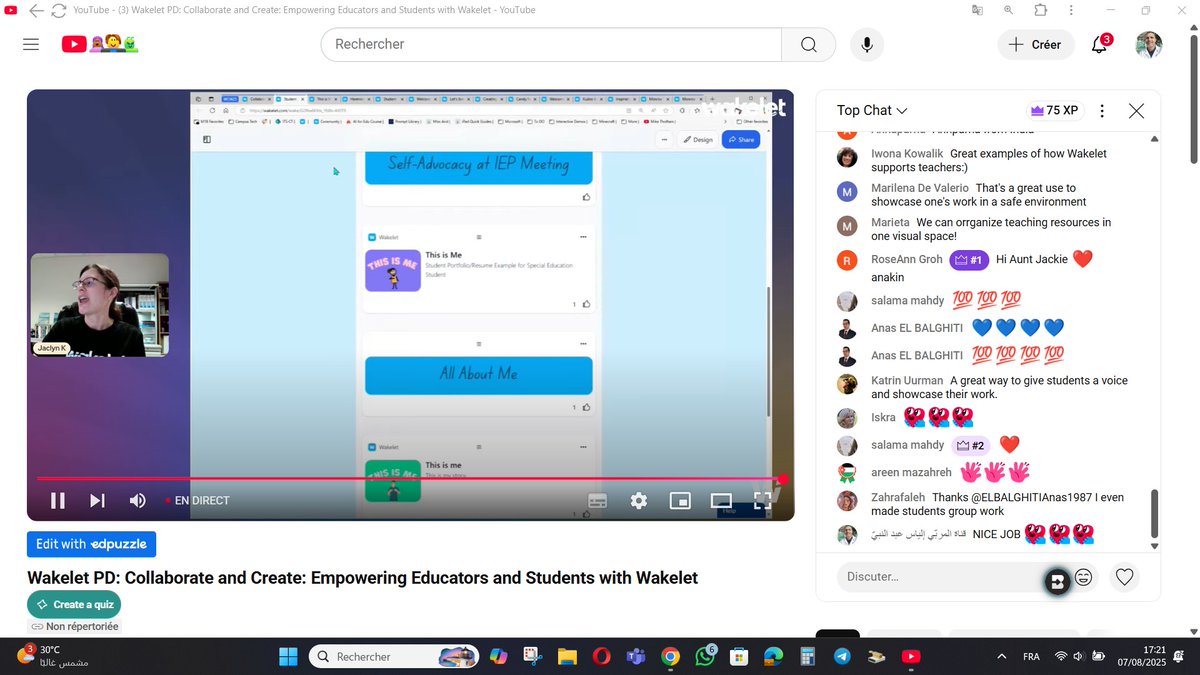Open the YouTube guide hamburger menu
The image size is (1200, 675).
[x=30, y=44]
